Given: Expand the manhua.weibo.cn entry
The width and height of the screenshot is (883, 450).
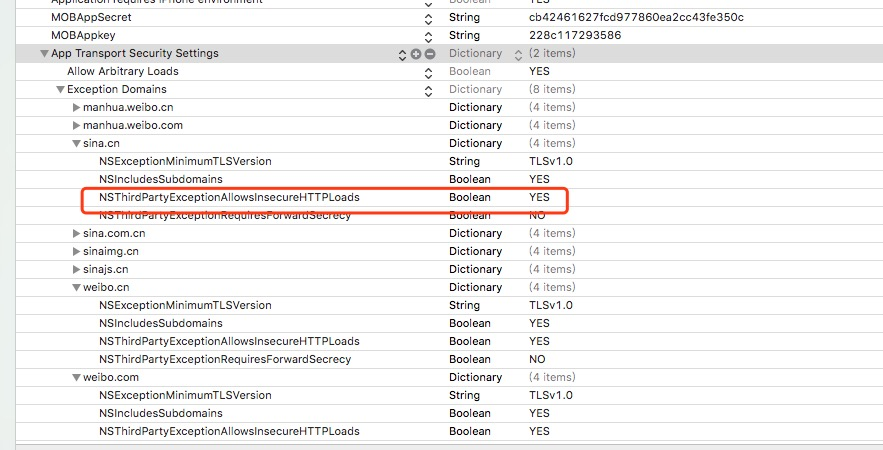Looking at the screenshot, I should tap(76, 108).
